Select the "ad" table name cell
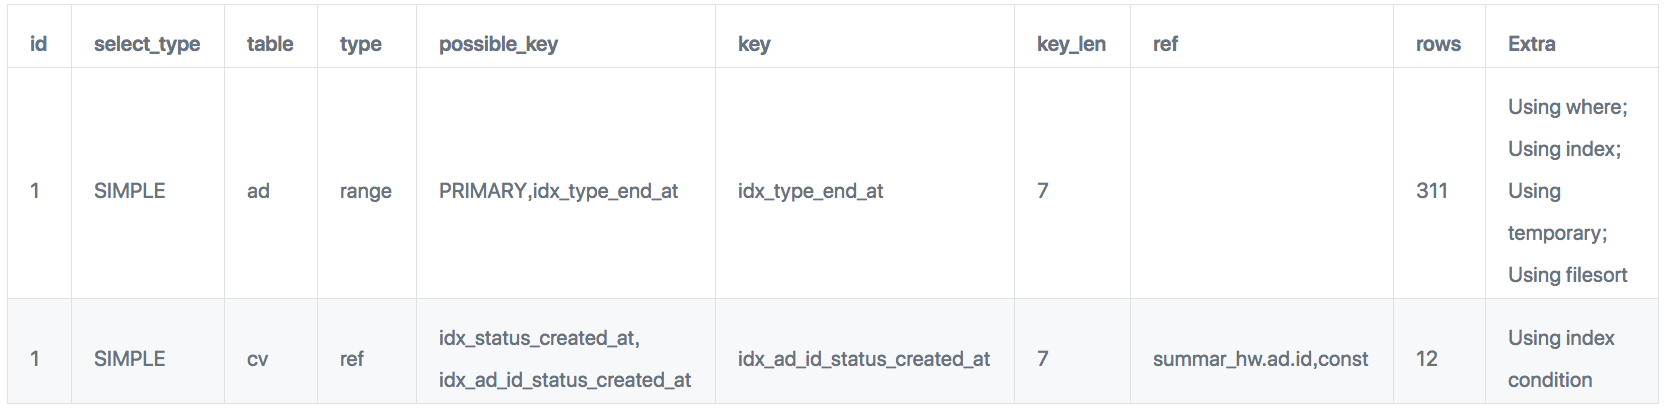 tap(258, 191)
